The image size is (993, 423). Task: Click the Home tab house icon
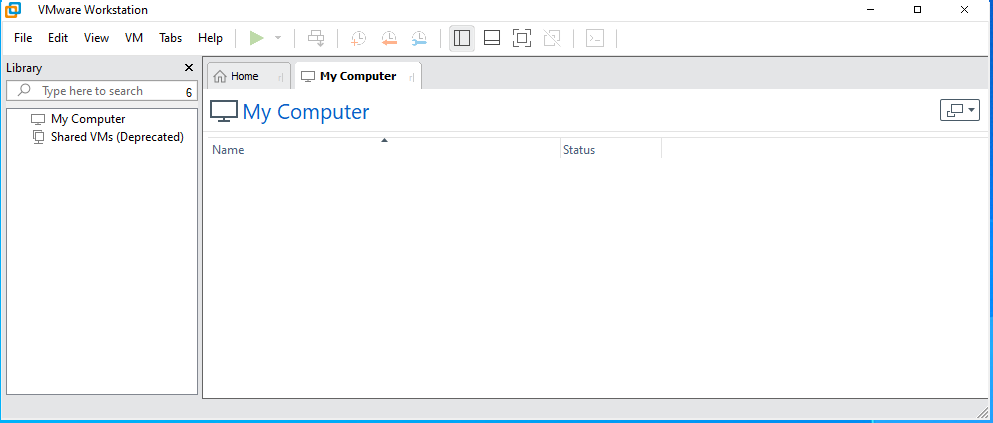(x=220, y=77)
